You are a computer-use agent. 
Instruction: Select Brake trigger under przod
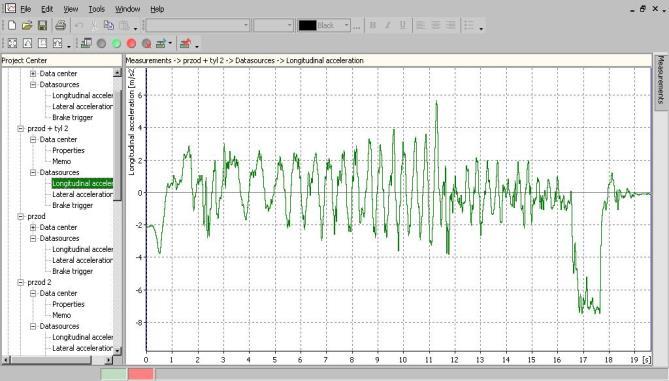click(x=73, y=271)
